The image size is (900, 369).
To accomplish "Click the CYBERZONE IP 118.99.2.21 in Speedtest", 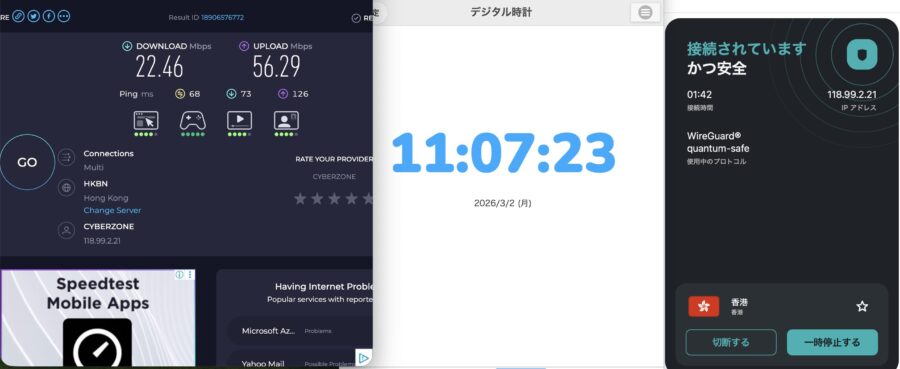I will click(x=102, y=241).
